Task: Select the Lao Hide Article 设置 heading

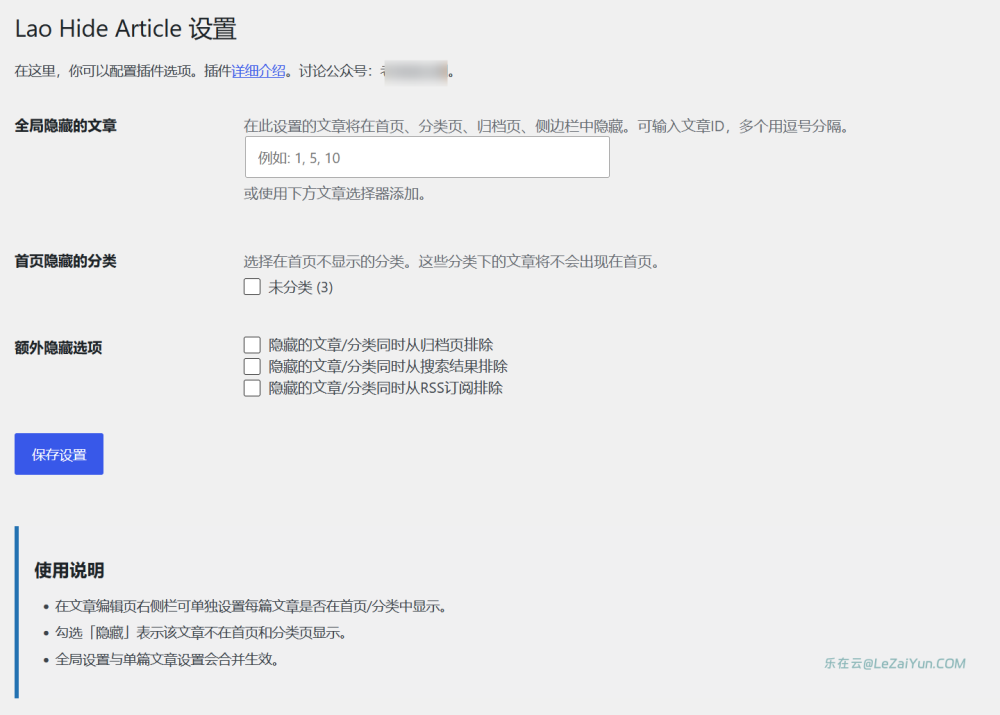Action: [x=126, y=29]
